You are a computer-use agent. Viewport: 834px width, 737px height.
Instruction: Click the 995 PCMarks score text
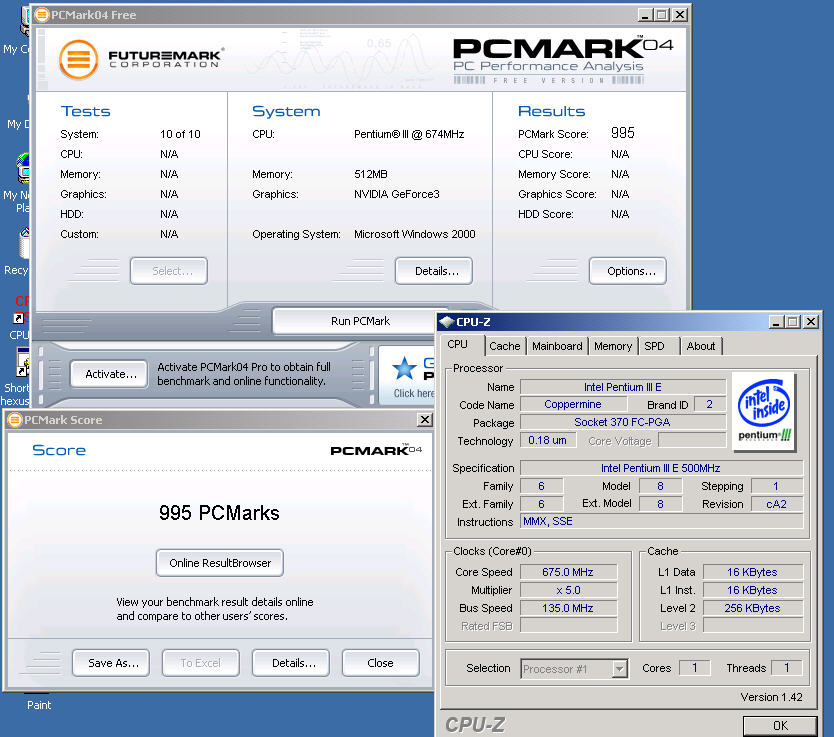(219, 513)
